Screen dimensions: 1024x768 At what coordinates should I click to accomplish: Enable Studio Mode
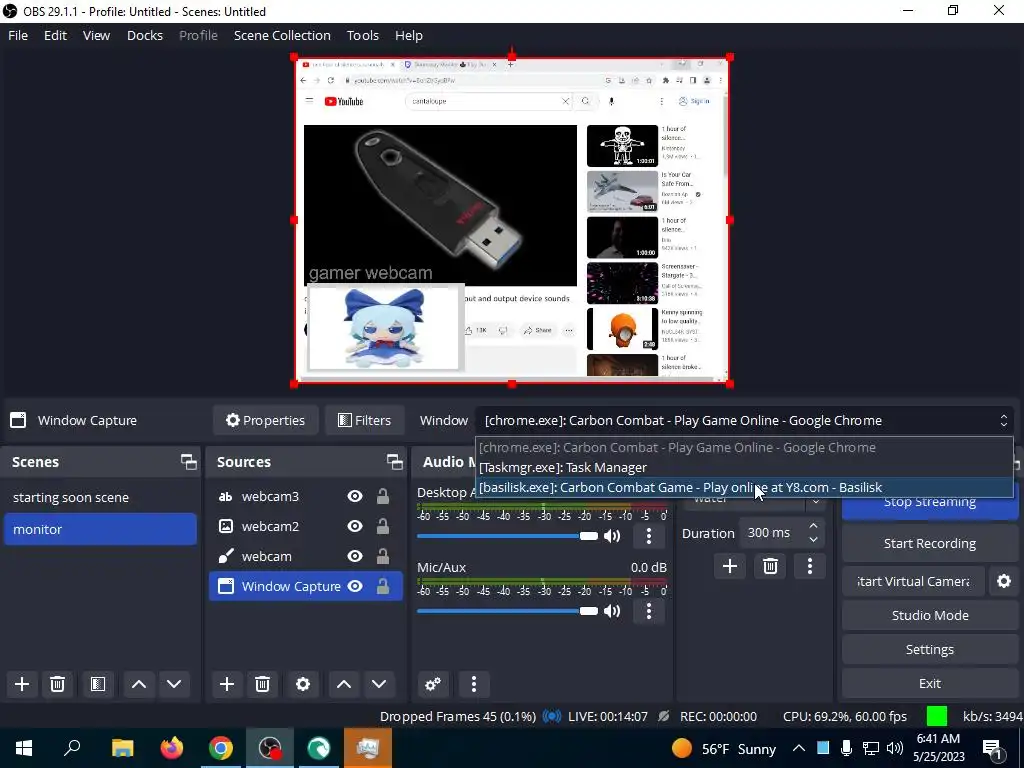point(929,615)
